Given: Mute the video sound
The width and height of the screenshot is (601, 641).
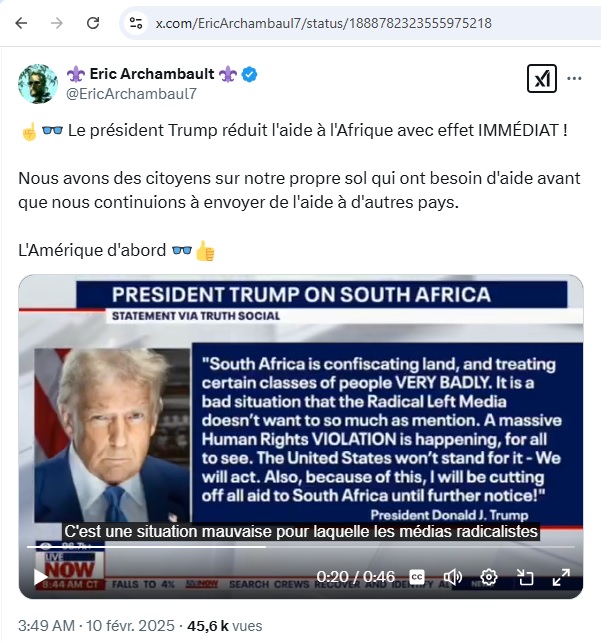Looking at the screenshot, I should click(x=453, y=577).
